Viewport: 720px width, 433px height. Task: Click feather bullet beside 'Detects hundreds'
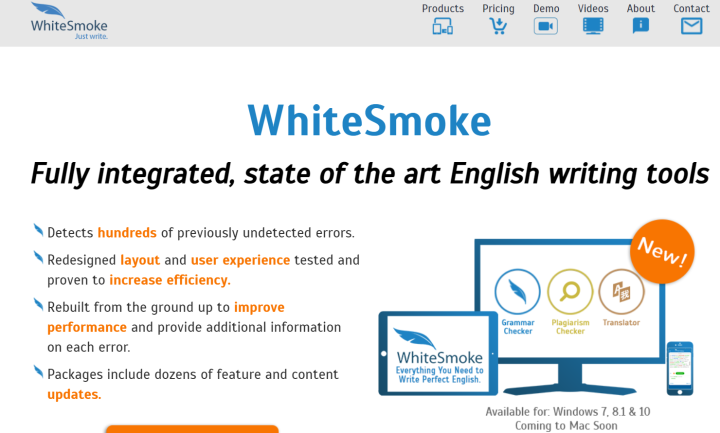(38, 230)
